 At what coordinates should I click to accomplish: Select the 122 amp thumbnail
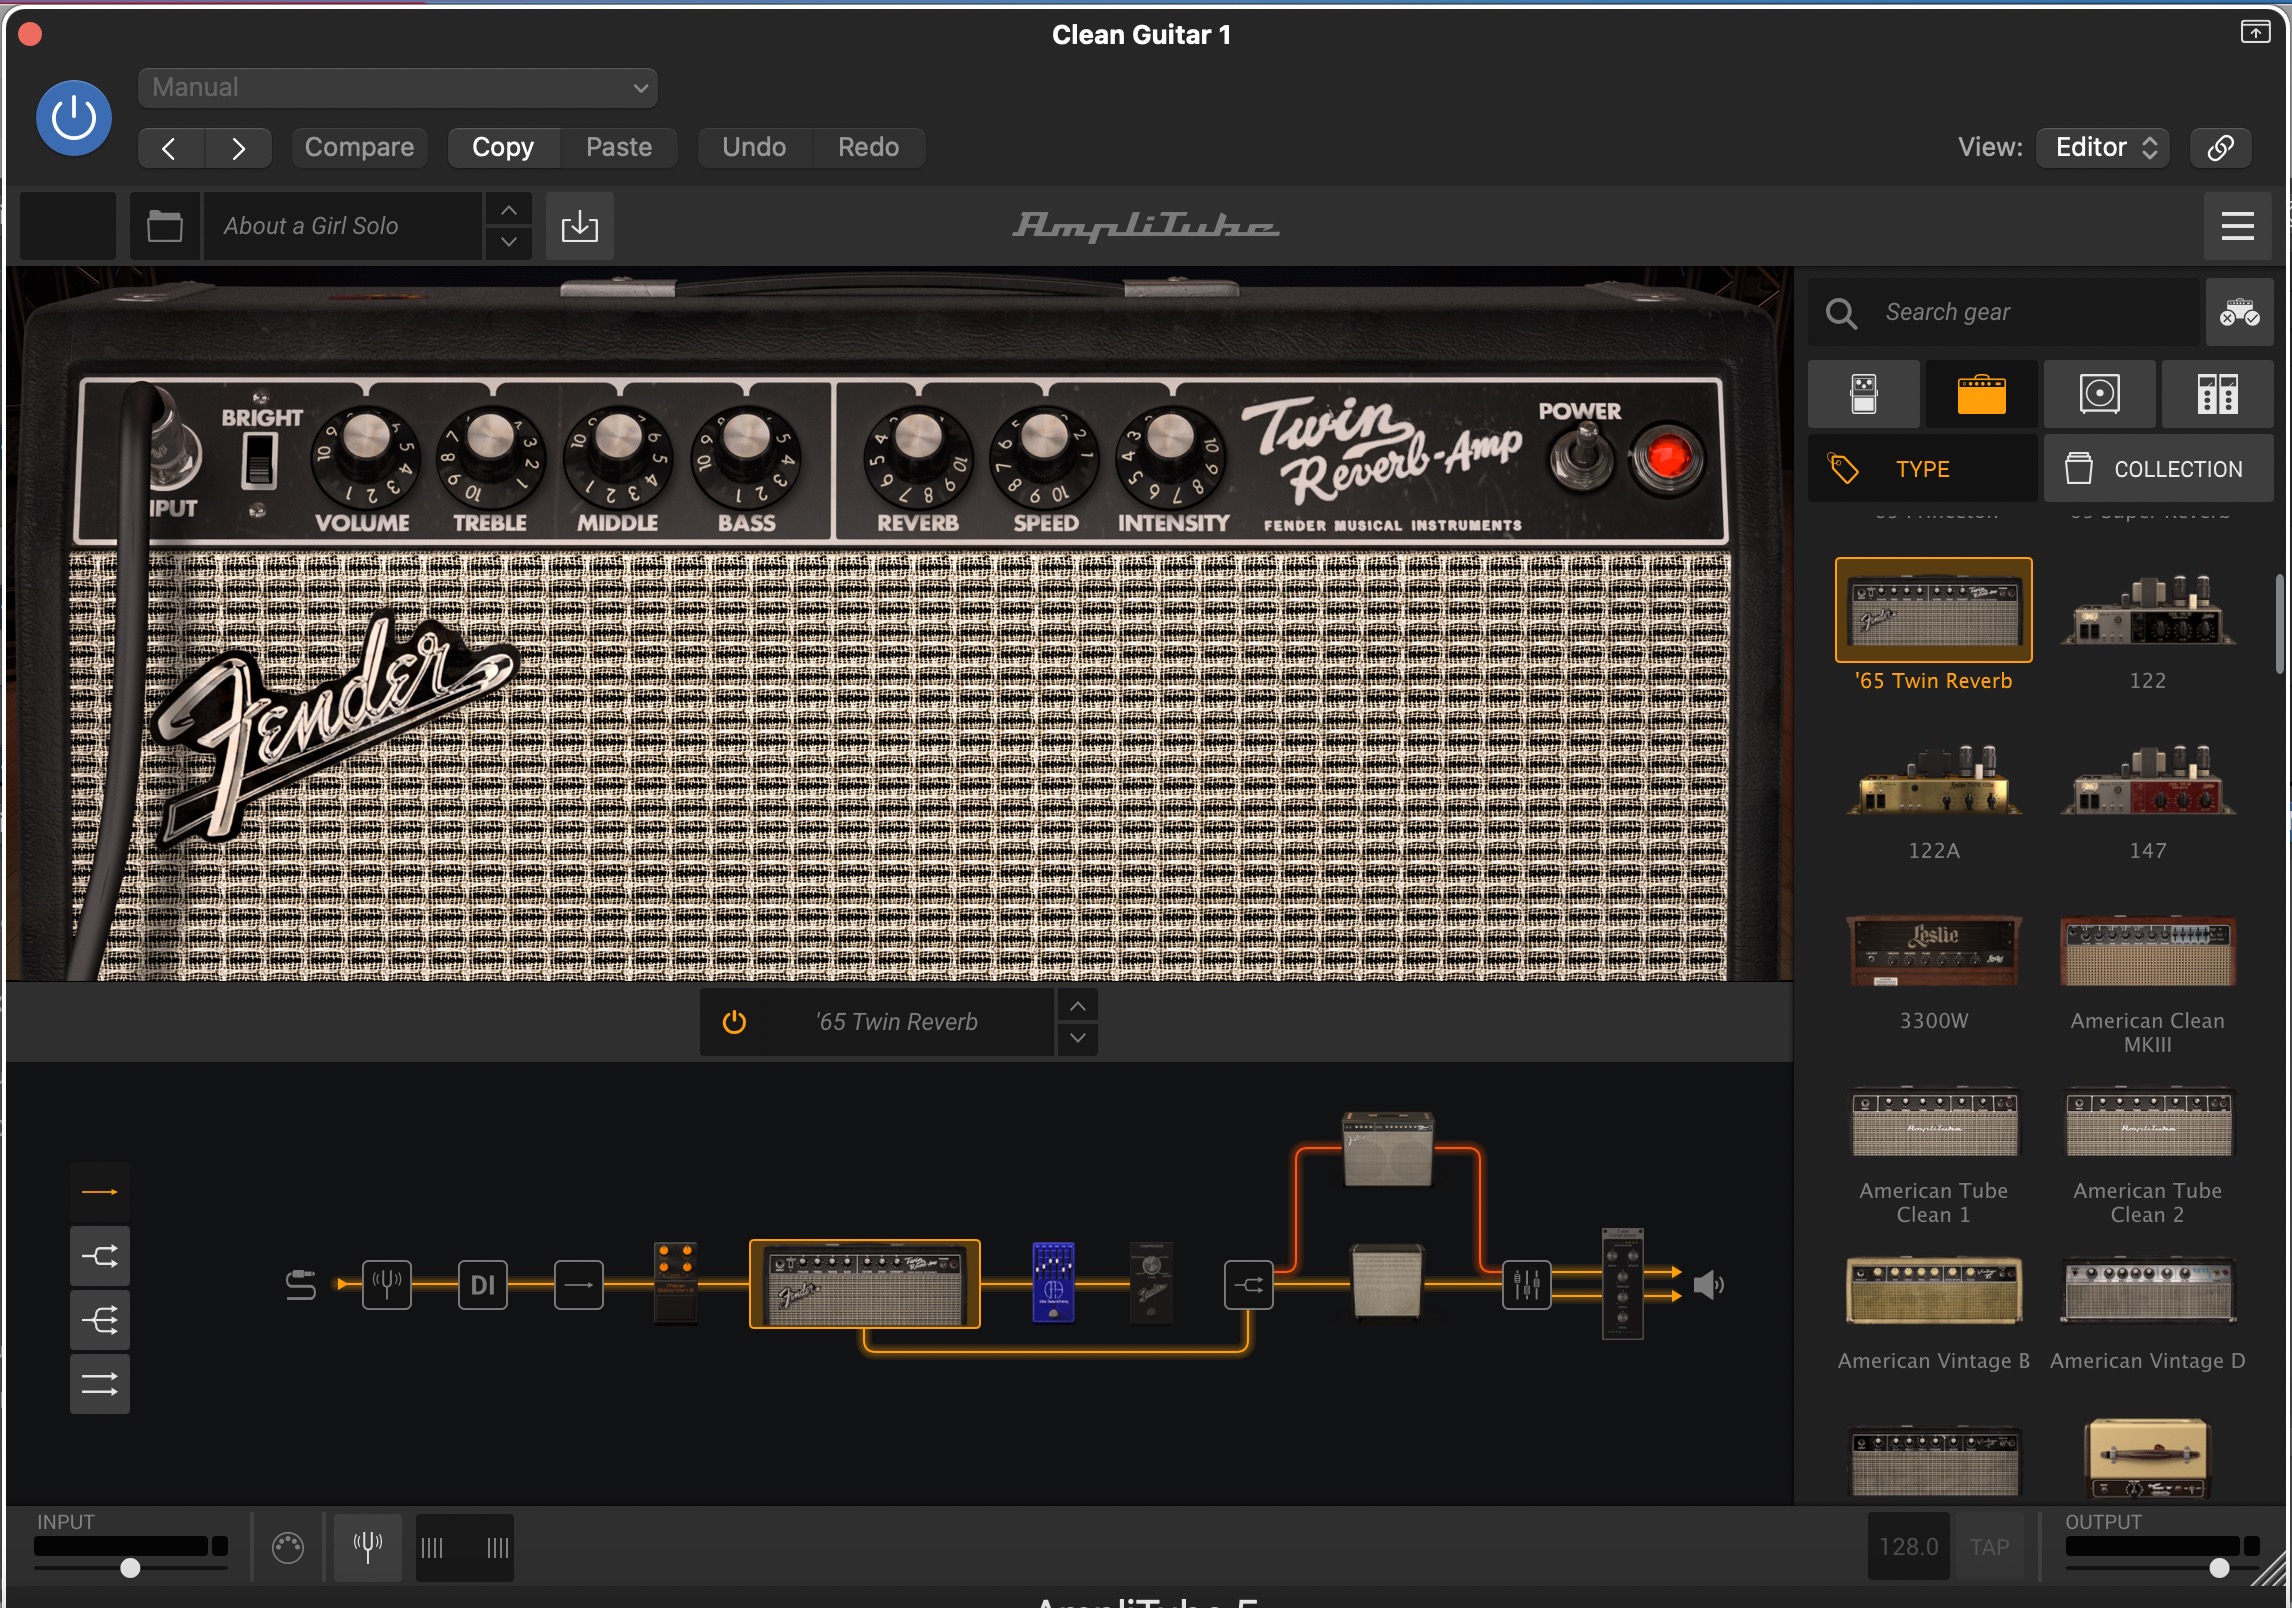pos(2148,610)
